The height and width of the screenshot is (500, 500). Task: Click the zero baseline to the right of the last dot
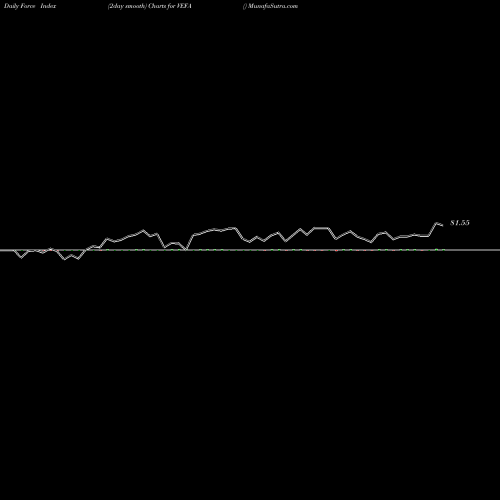coord(473,250)
